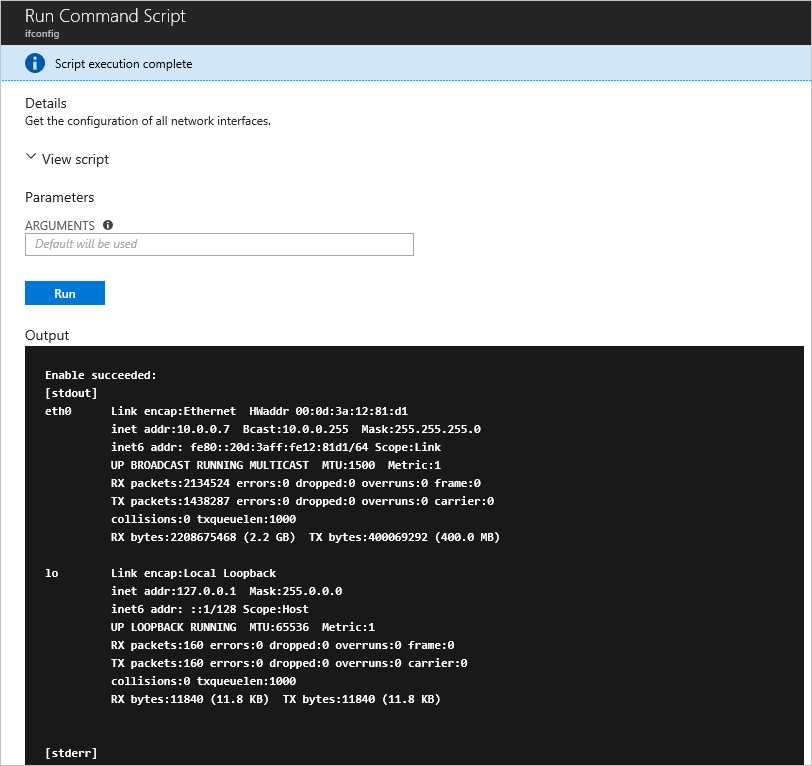
Task: Click the Parameters section heading
Action: [59, 197]
